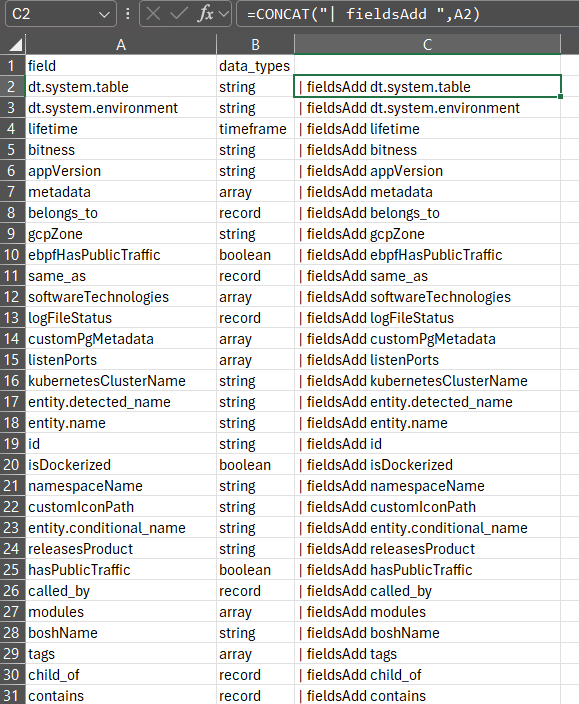Select 'boolean' type for ebpfHasPublicTraffic row
The image size is (579, 704).
click(x=255, y=255)
